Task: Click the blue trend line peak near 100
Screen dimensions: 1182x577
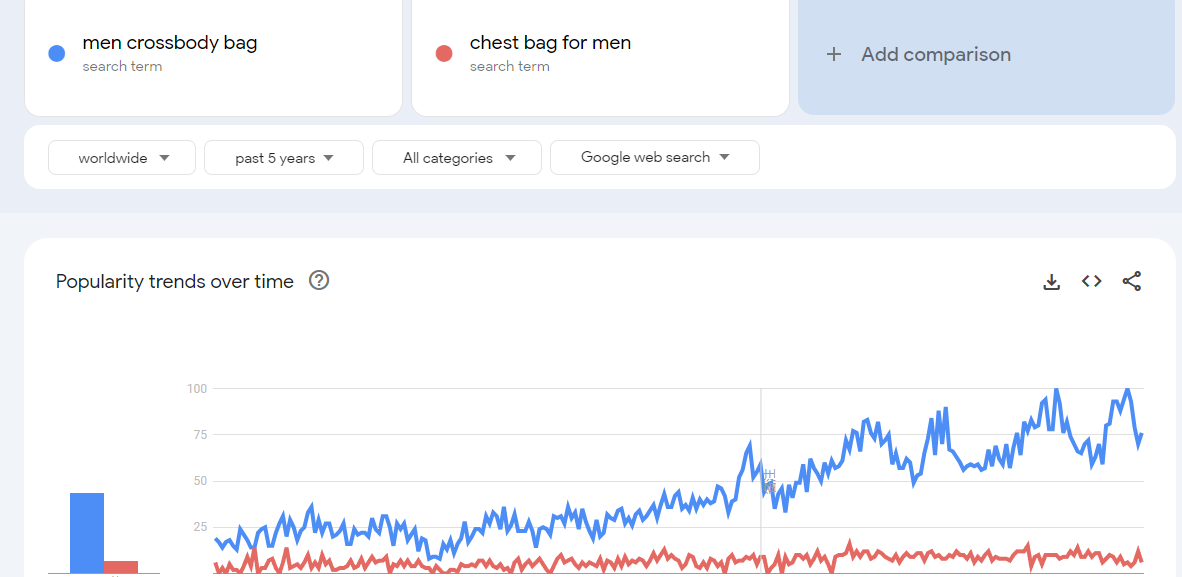Action: click(1056, 389)
